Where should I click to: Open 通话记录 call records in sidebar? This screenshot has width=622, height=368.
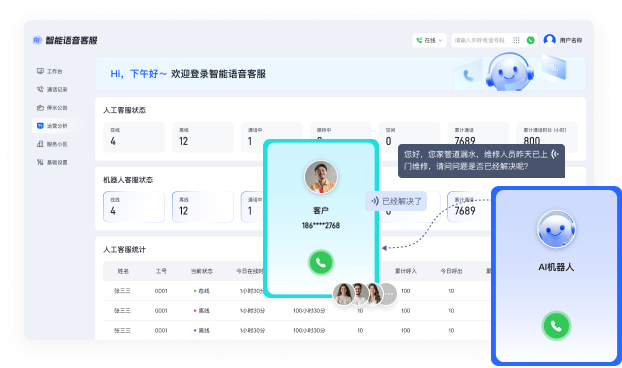point(52,90)
